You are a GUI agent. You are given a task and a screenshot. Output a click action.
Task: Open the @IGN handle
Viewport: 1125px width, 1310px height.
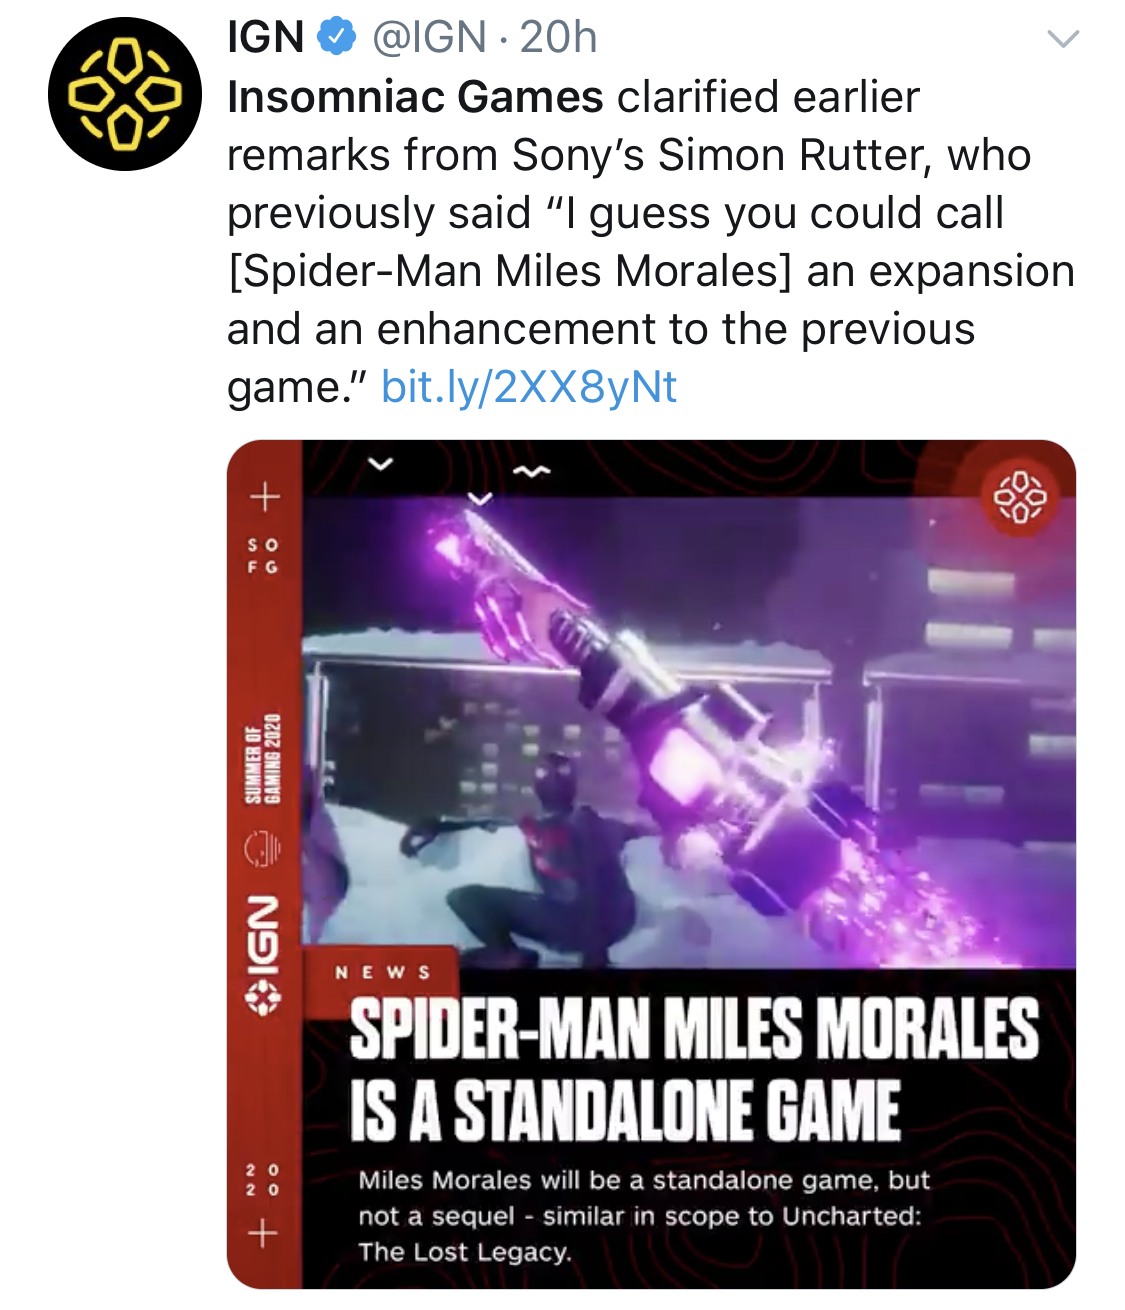[429, 38]
